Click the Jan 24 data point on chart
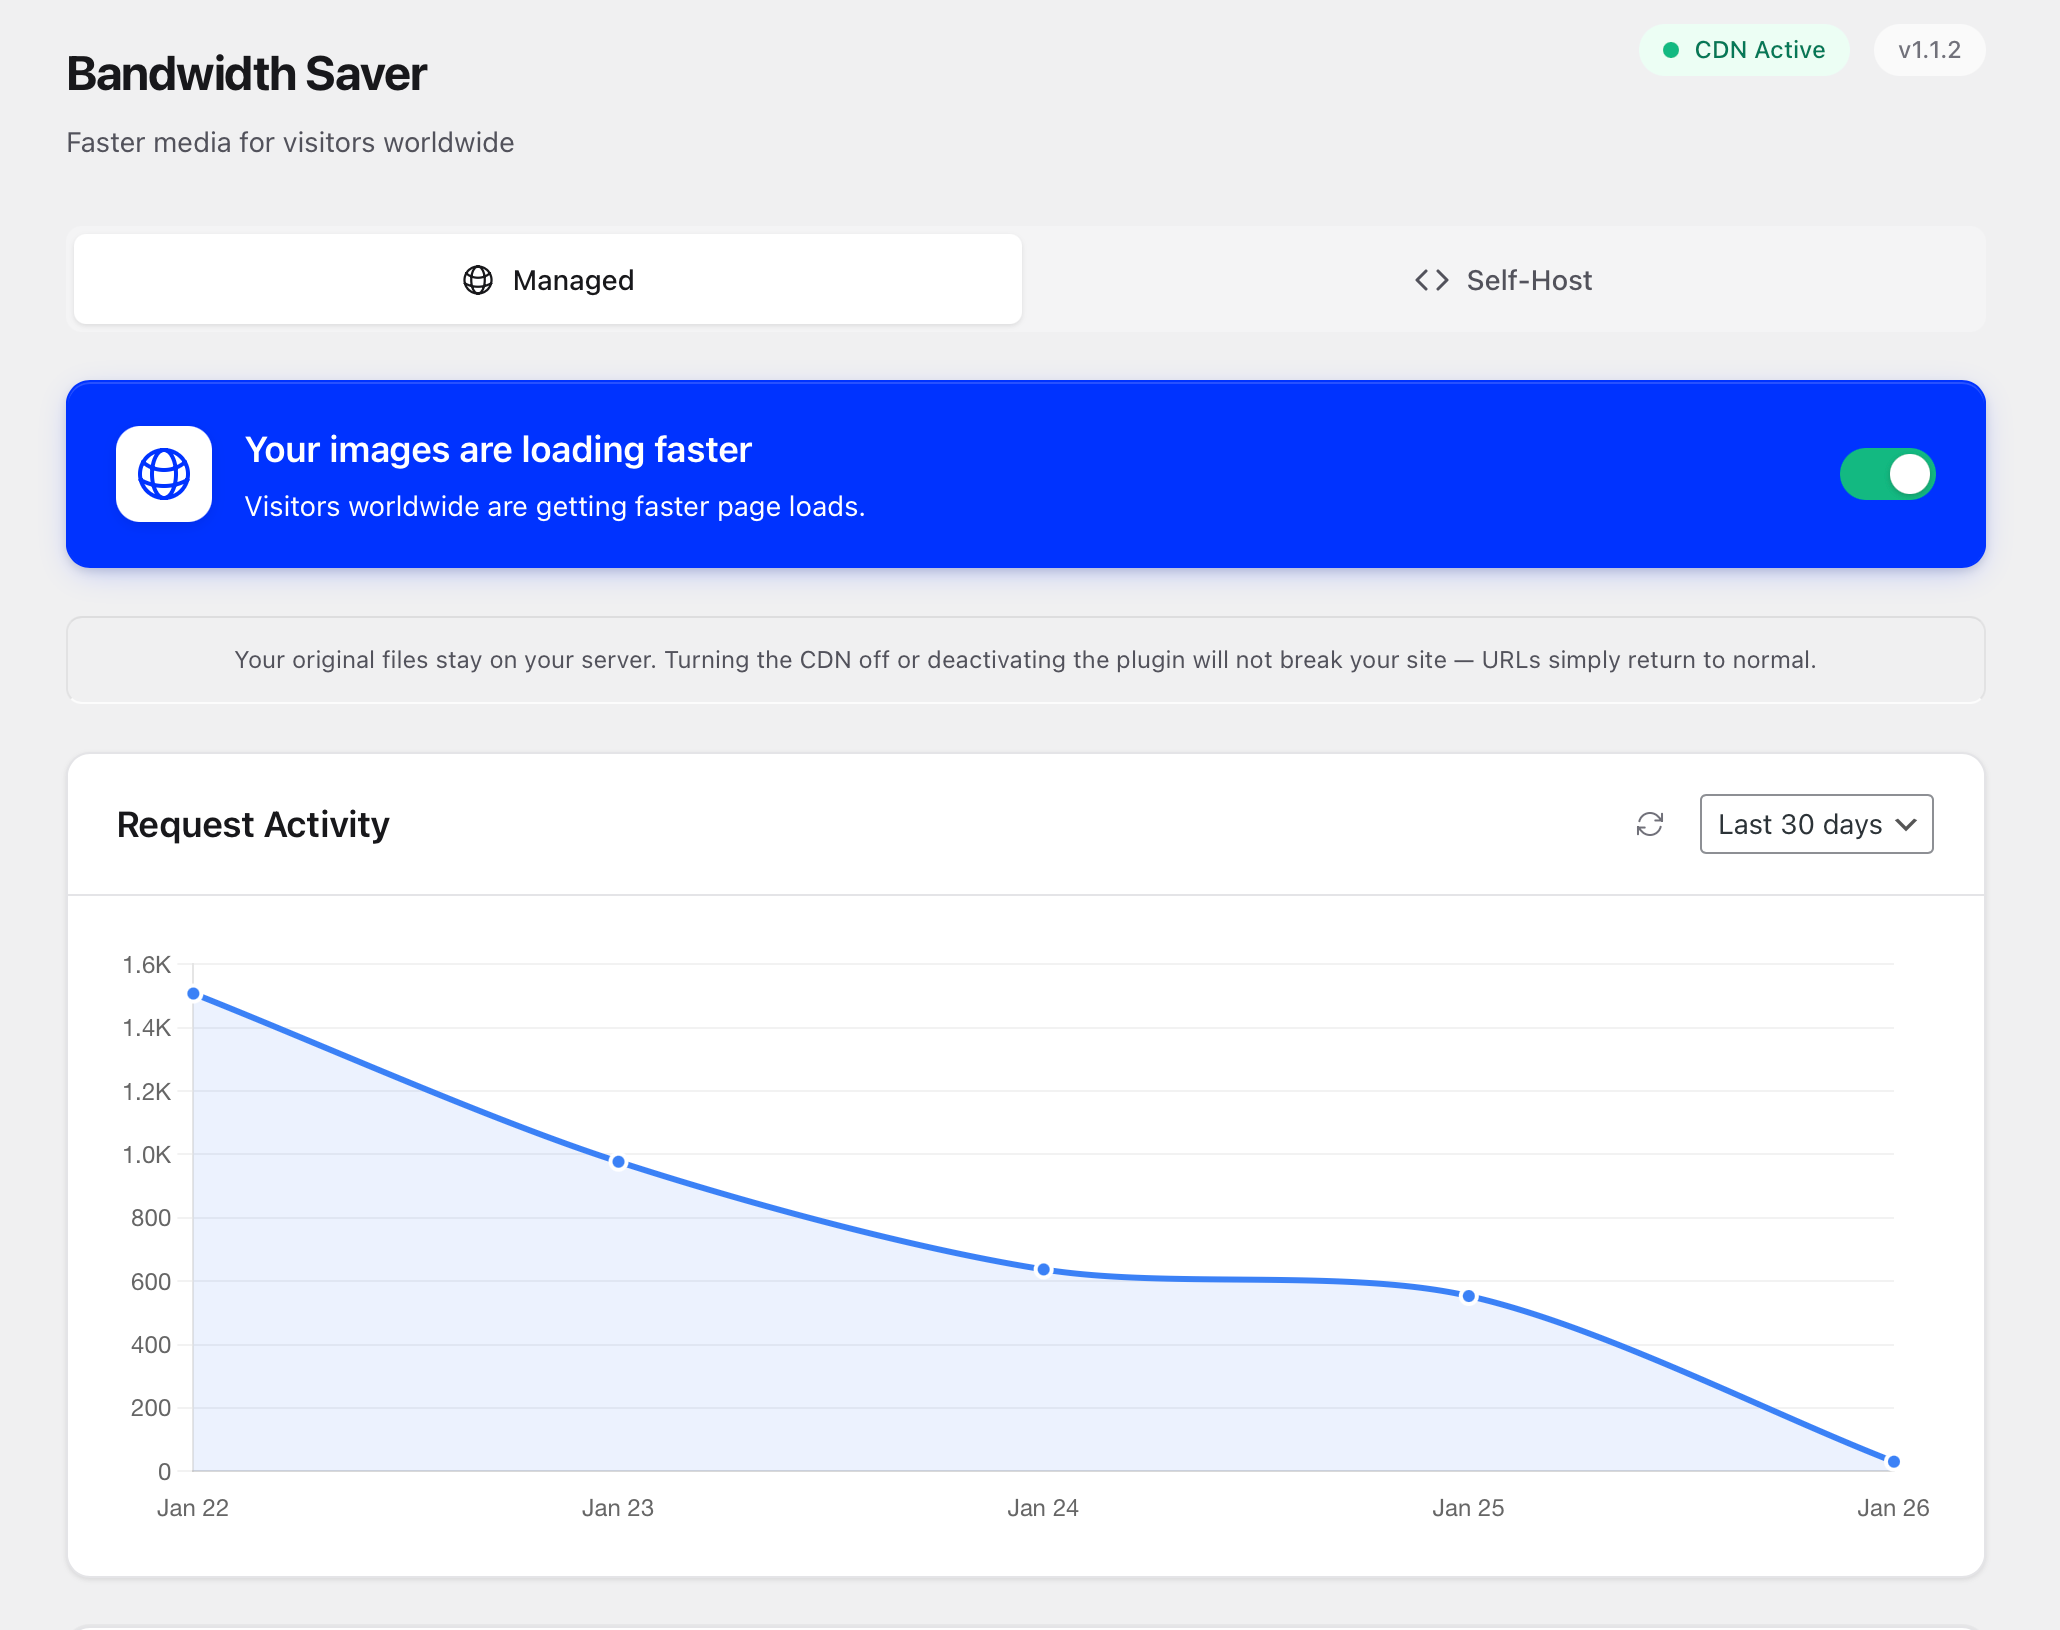Image resolution: width=2060 pixels, height=1630 pixels. (1043, 1270)
